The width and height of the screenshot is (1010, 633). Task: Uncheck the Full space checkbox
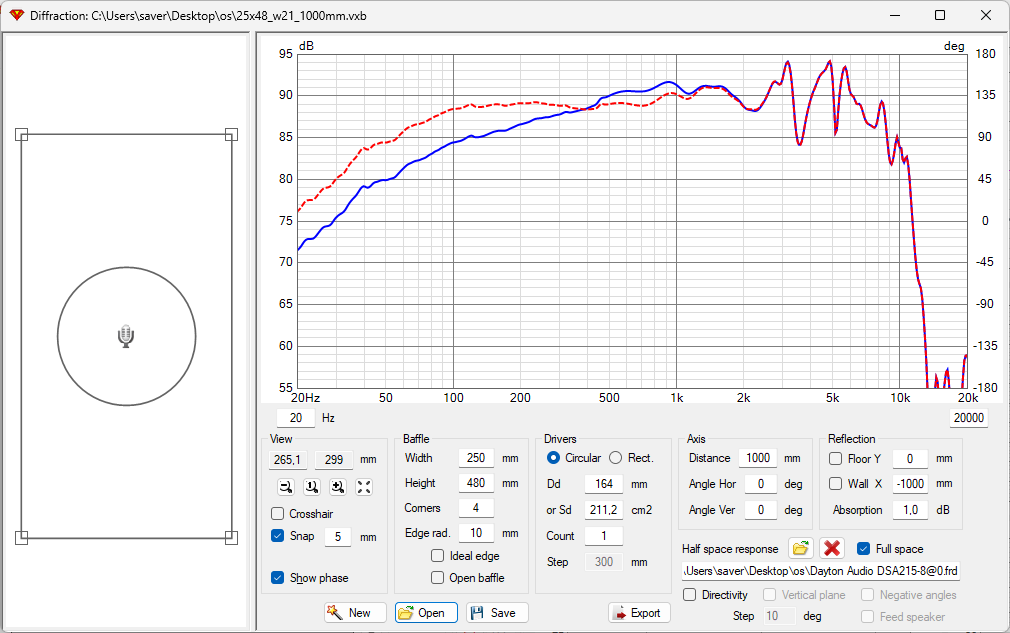pos(864,549)
